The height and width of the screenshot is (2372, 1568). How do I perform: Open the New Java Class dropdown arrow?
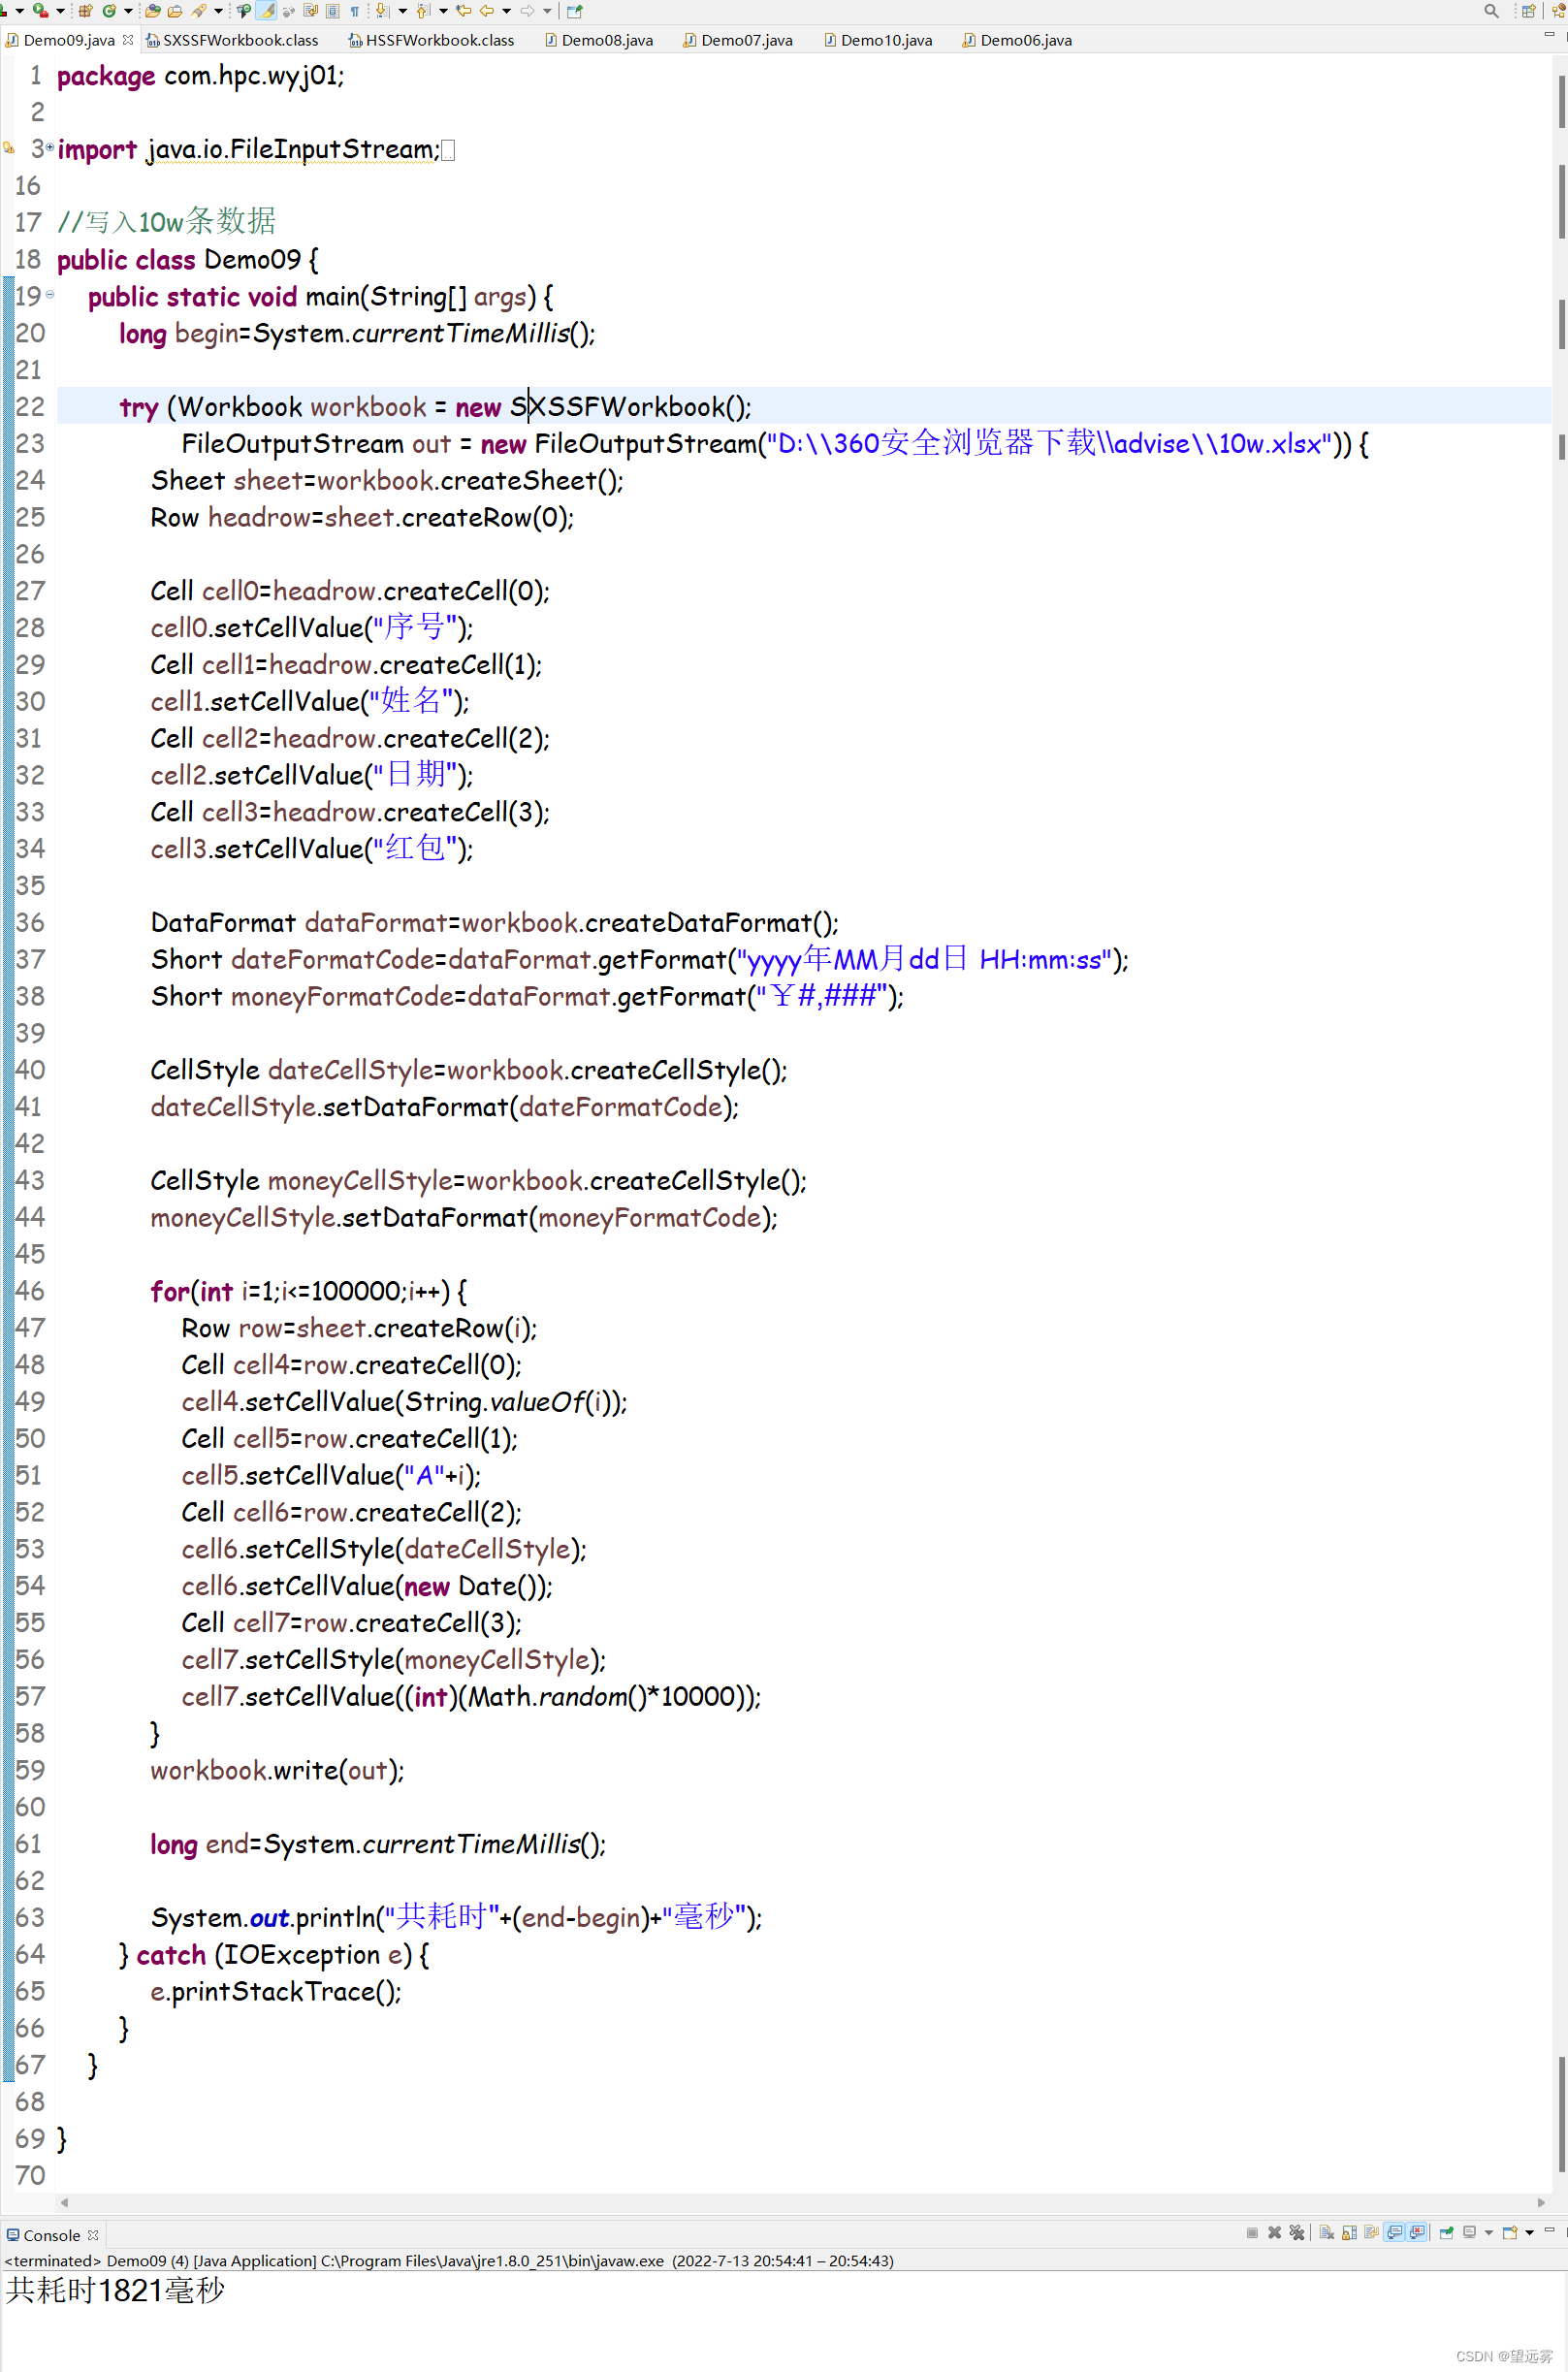pos(128,12)
